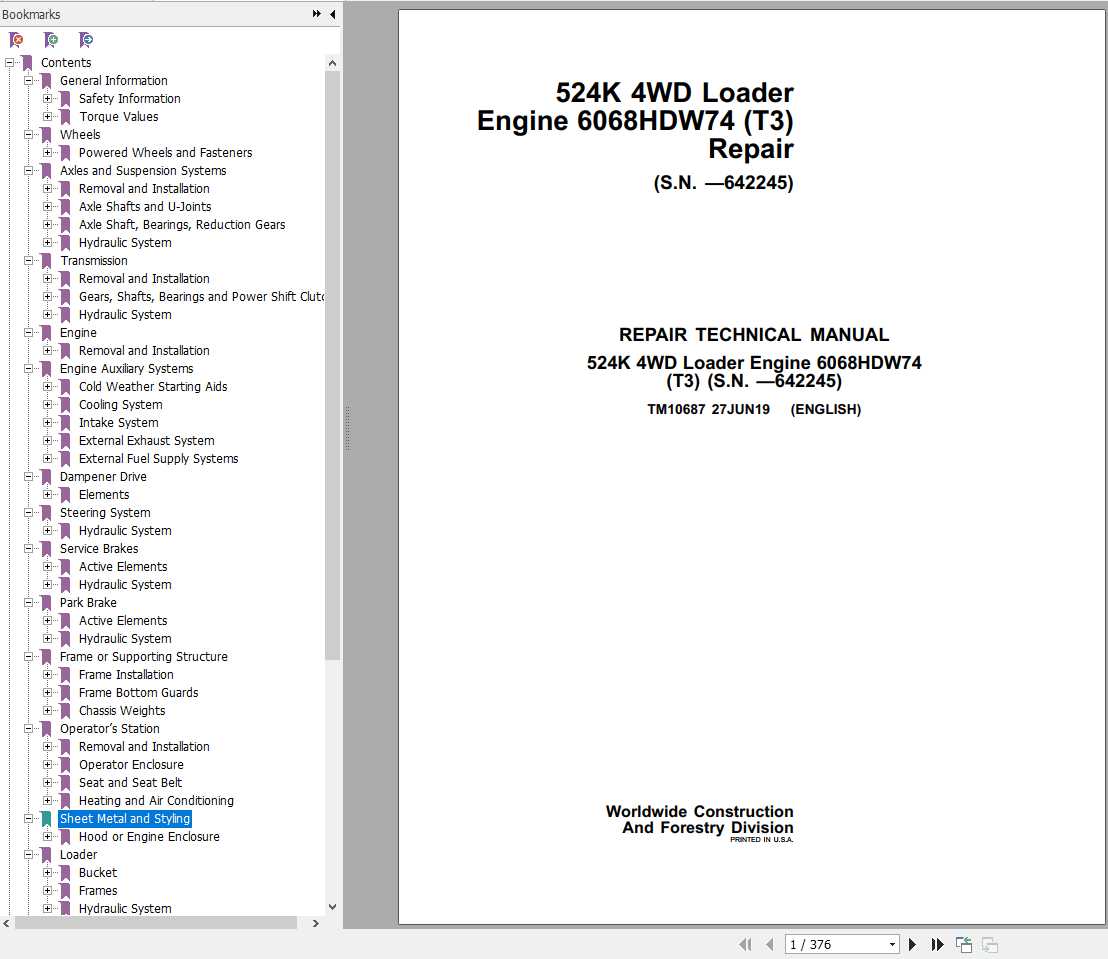Screen dimensions: 1108x959
Task: Select the Operator's Station bookmark
Action: point(110,729)
